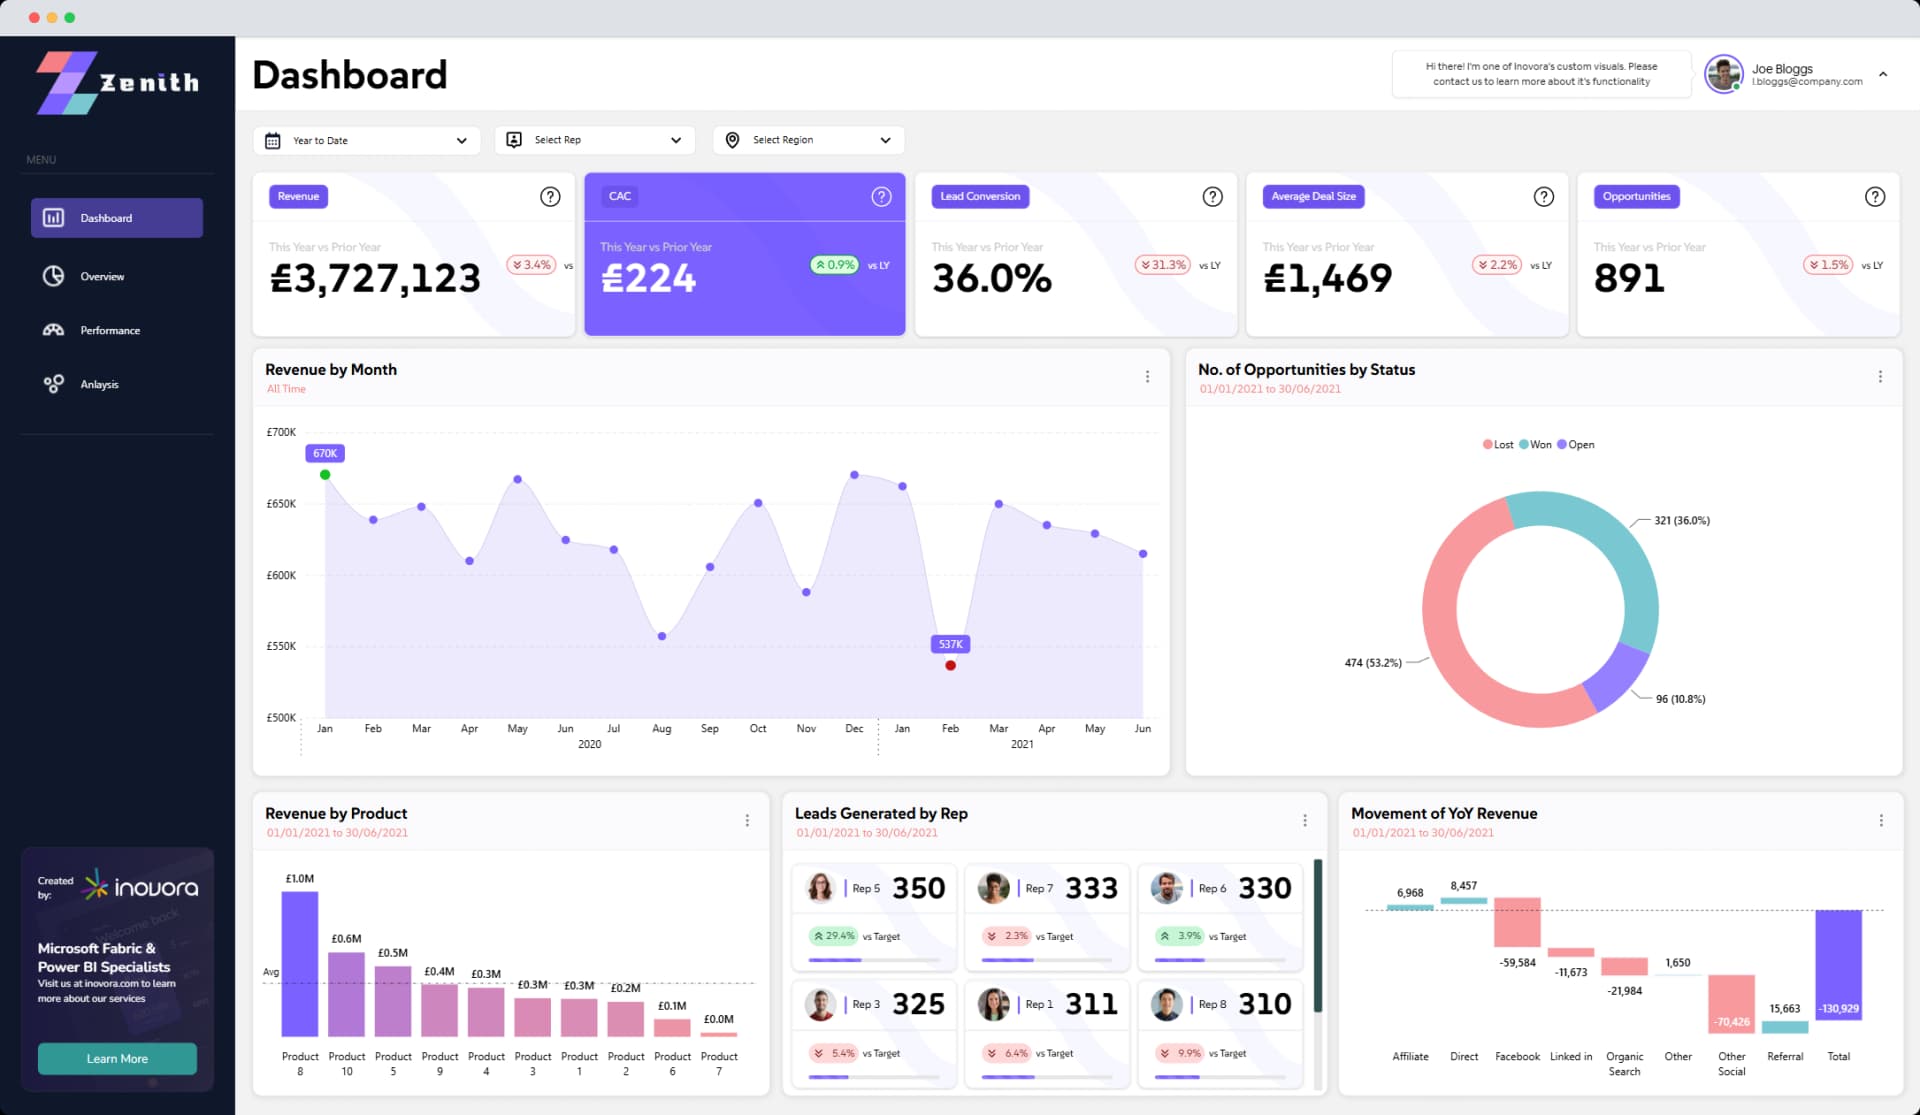This screenshot has width=1920, height=1115.
Task: Click the Zenith logo
Action: (x=115, y=82)
